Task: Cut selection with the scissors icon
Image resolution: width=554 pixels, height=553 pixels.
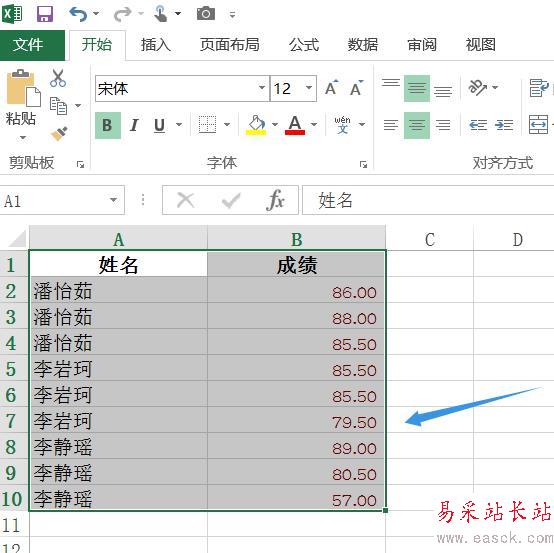Action: (x=58, y=78)
